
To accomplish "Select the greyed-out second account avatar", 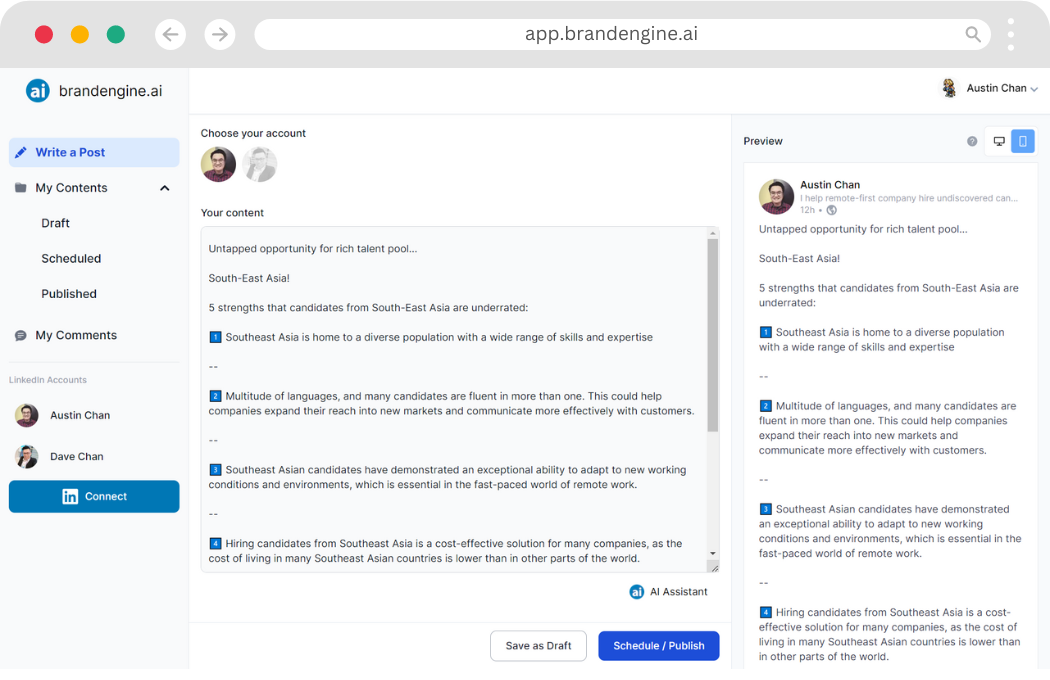I will (259, 165).
